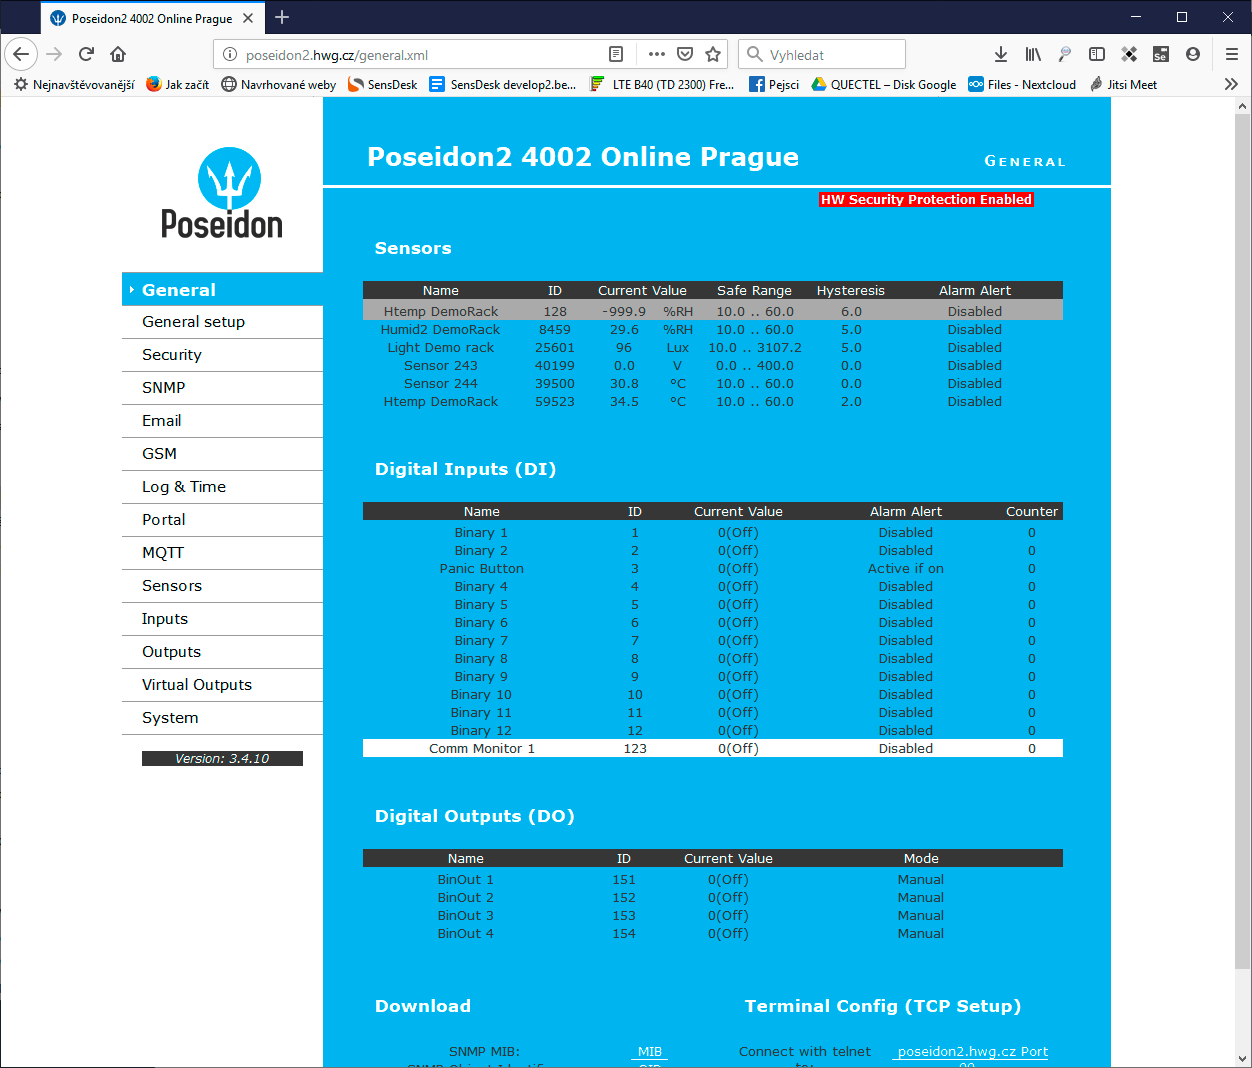This screenshot has height=1068, width=1252.
Task: Open the SensDesk bookmark
Action: 382,84
